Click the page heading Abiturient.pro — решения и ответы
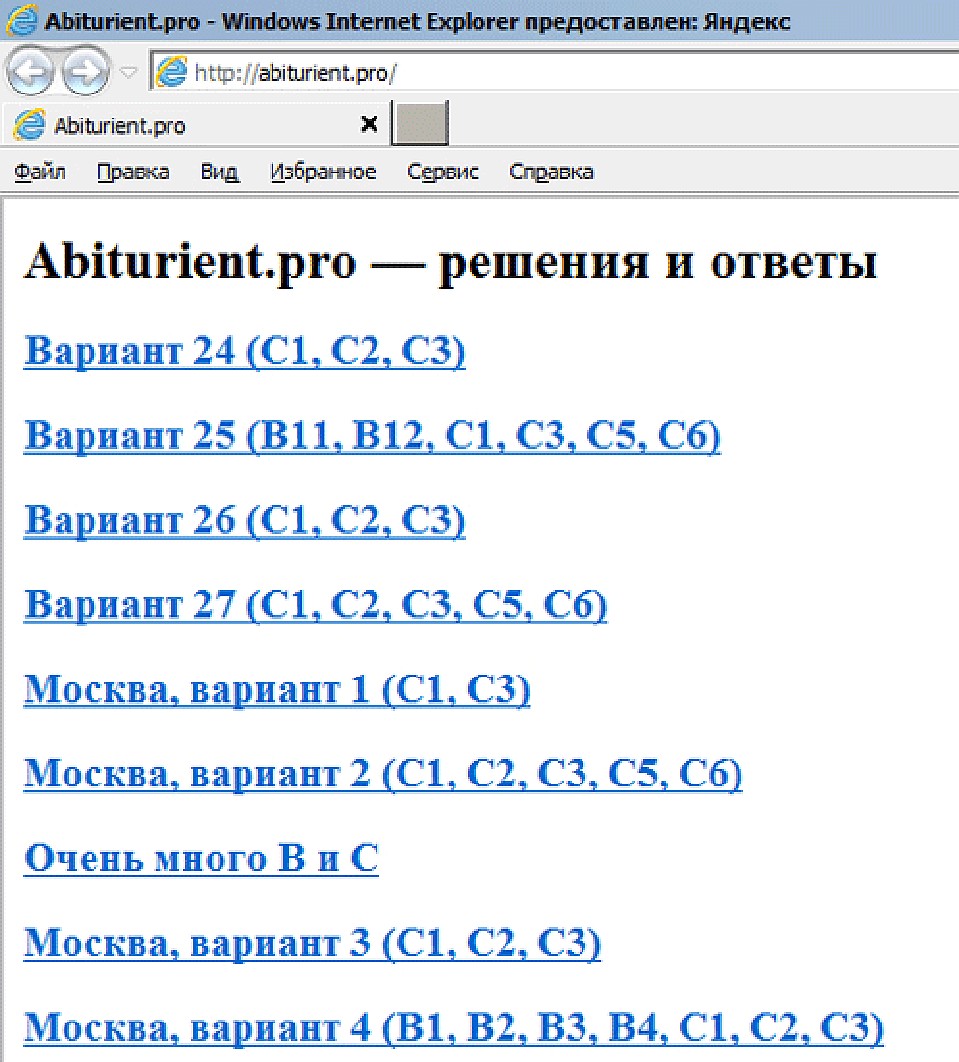This screenshot has width=959, height=1062. tap(450, 262)
